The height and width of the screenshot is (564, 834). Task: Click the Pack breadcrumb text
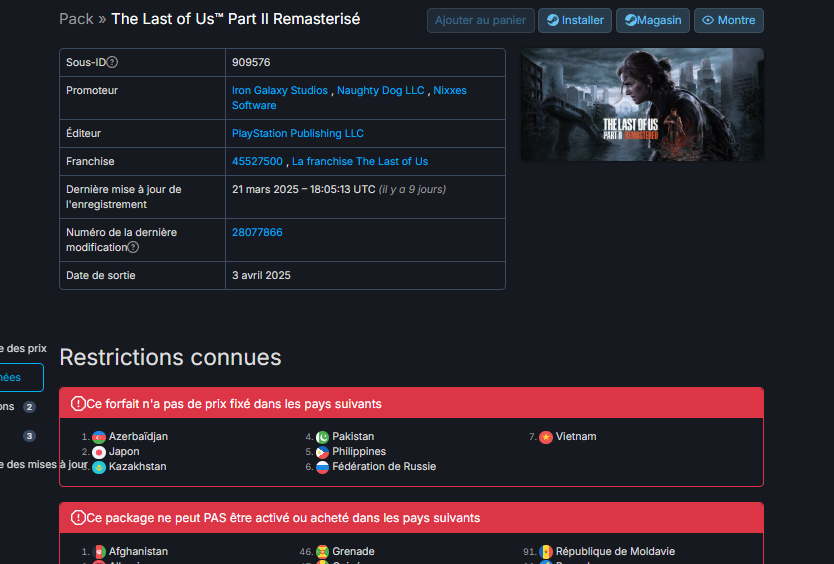tap(76, 19)
